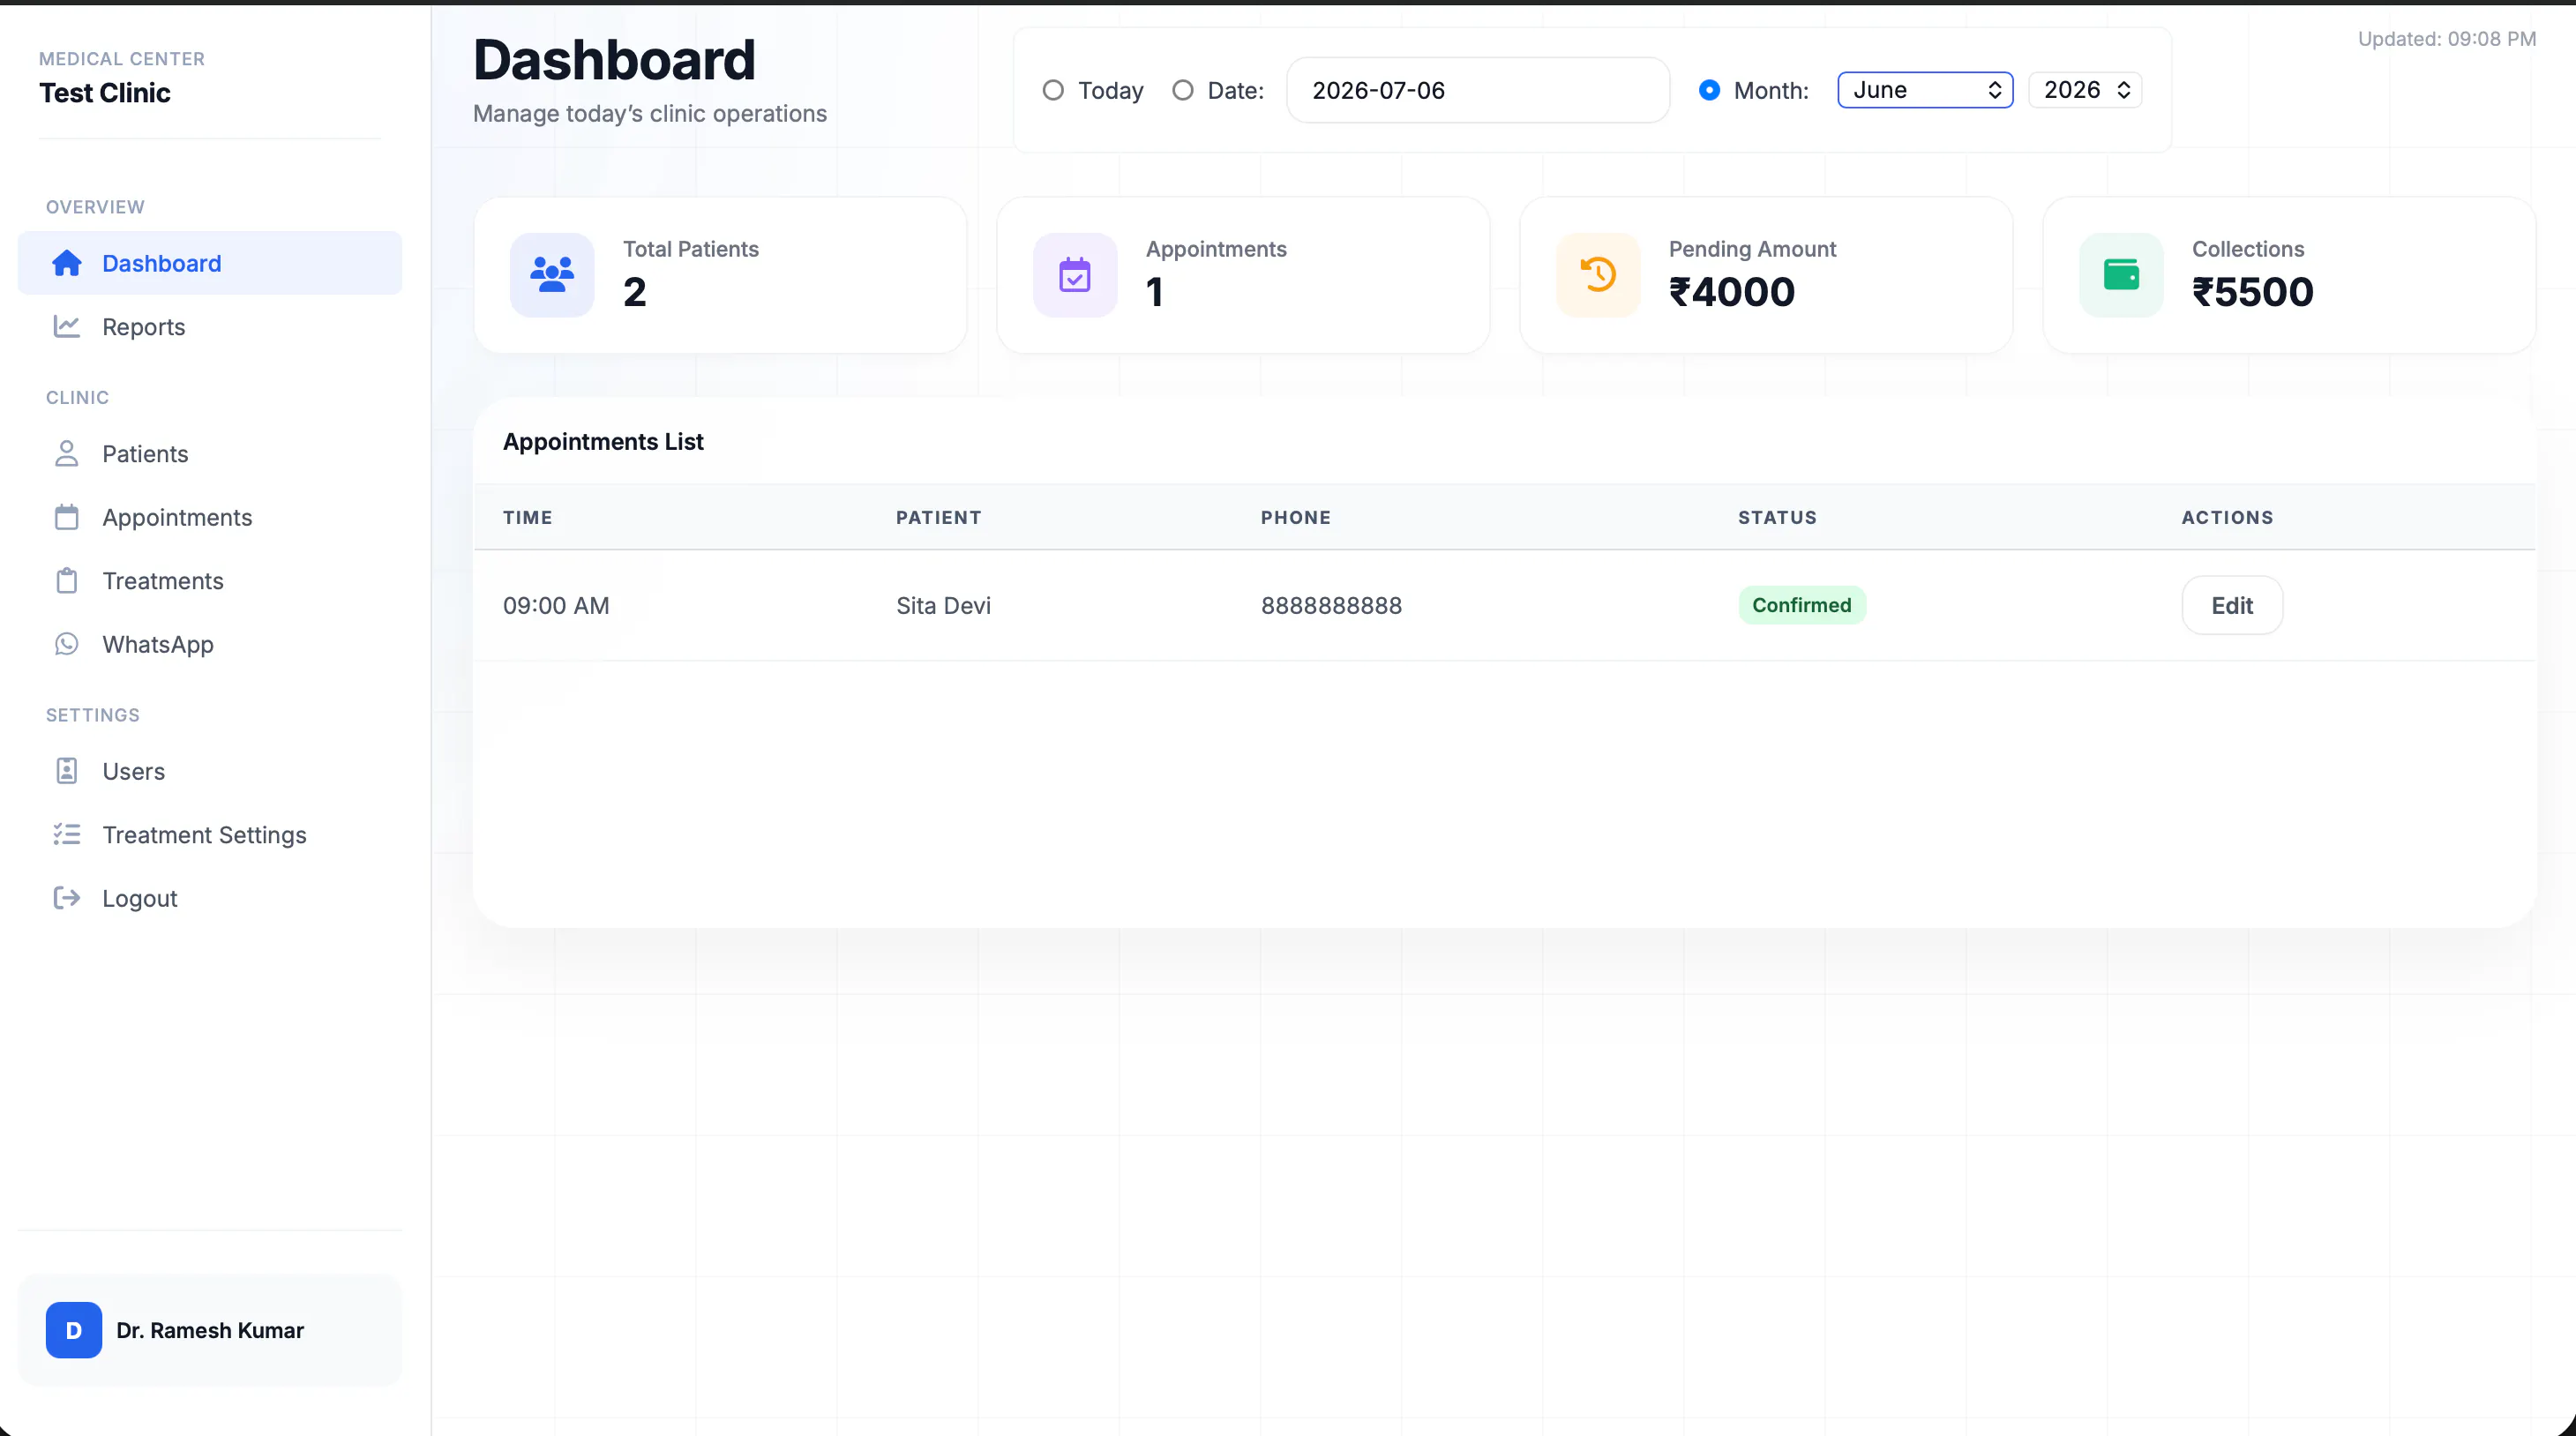Click the PATIENT column header
This screenshot has width=2576, height=1436.
[938, 517]
